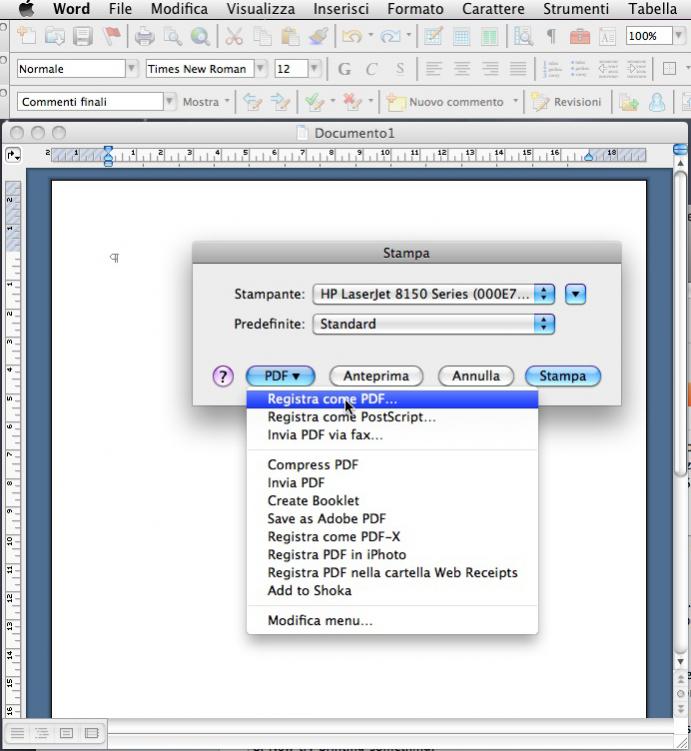
Task: Toggle Italic (C) formatting
Action: click(371, 69)
